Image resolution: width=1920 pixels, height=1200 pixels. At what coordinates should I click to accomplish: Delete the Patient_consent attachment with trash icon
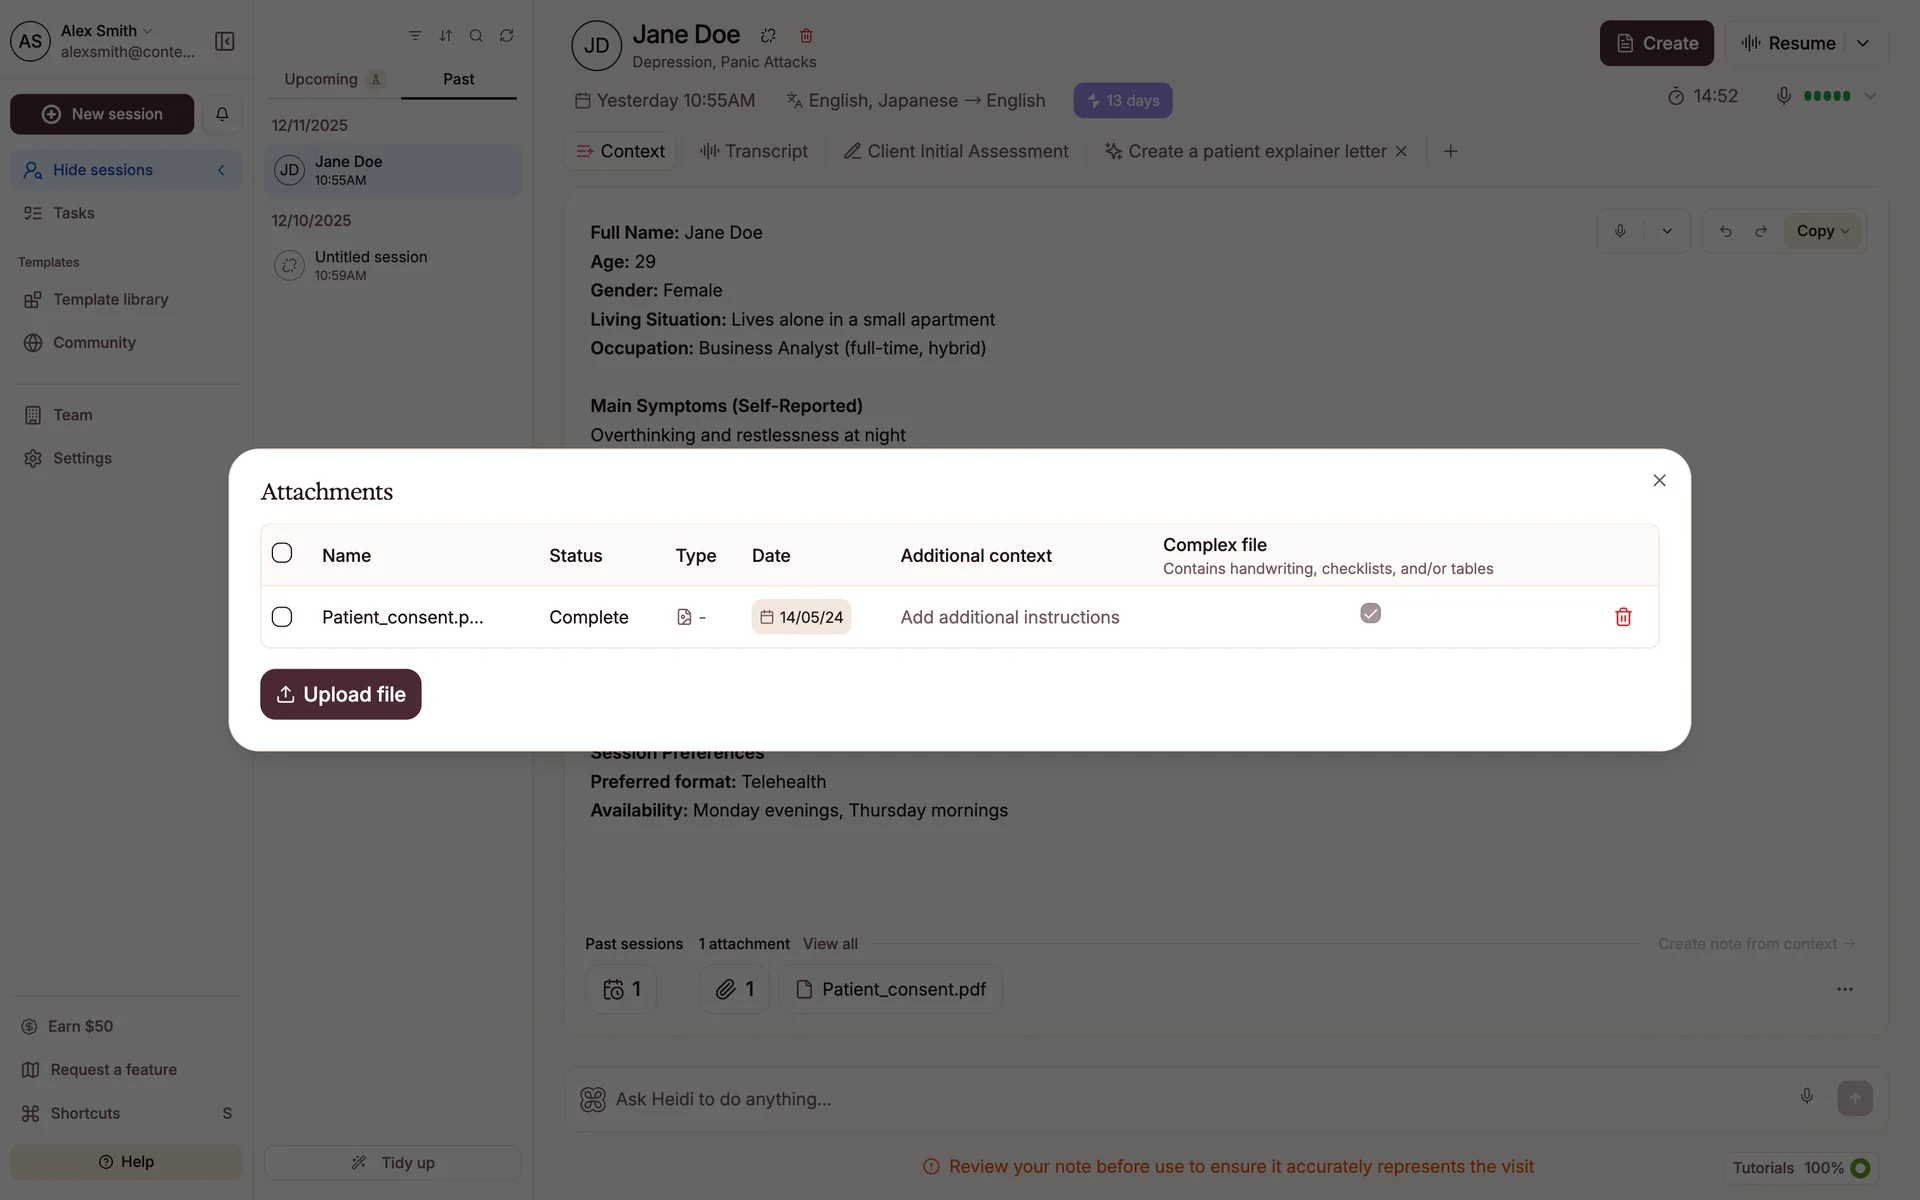coord(1623,617)
